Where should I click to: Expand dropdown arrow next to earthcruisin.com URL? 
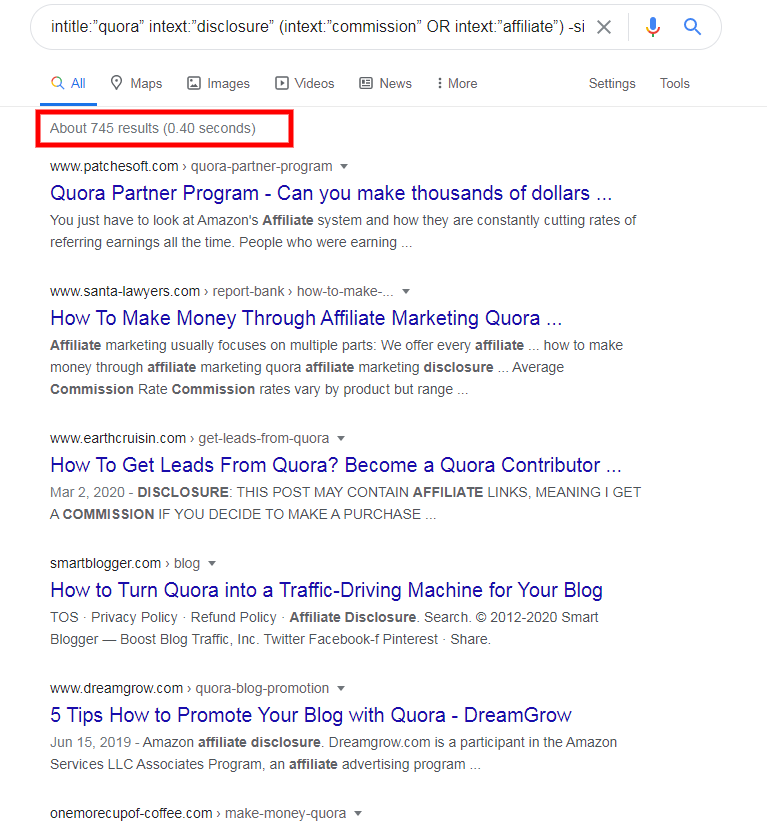[x=341, y=438]
